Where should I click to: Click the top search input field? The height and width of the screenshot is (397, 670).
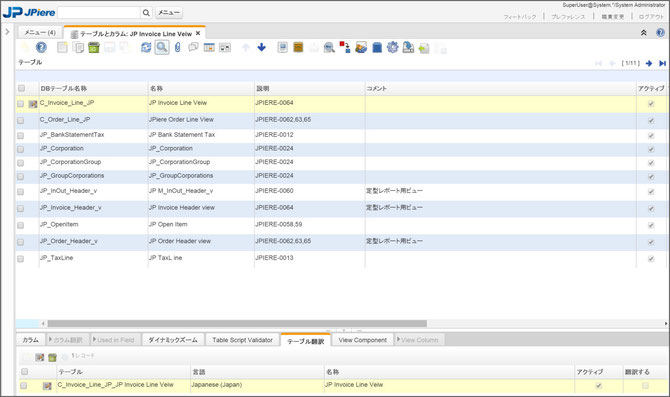(99, 13)
